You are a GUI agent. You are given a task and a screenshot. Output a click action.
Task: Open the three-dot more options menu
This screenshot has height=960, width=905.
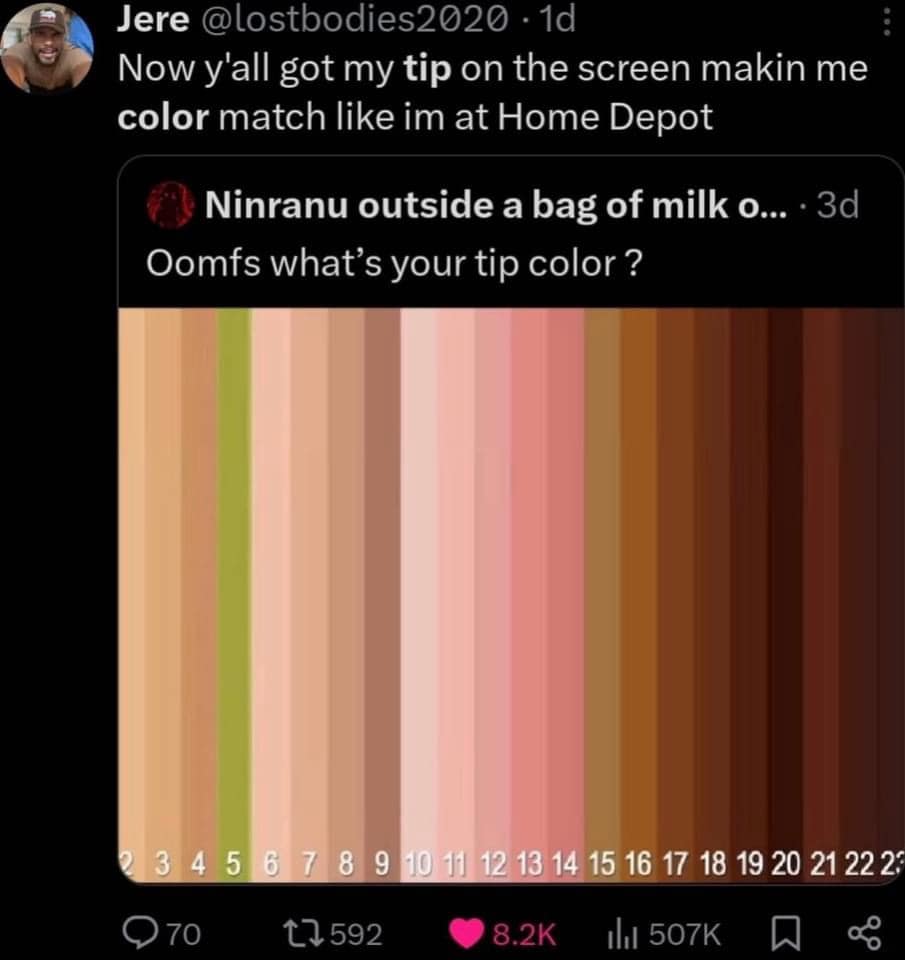(884, 22)
